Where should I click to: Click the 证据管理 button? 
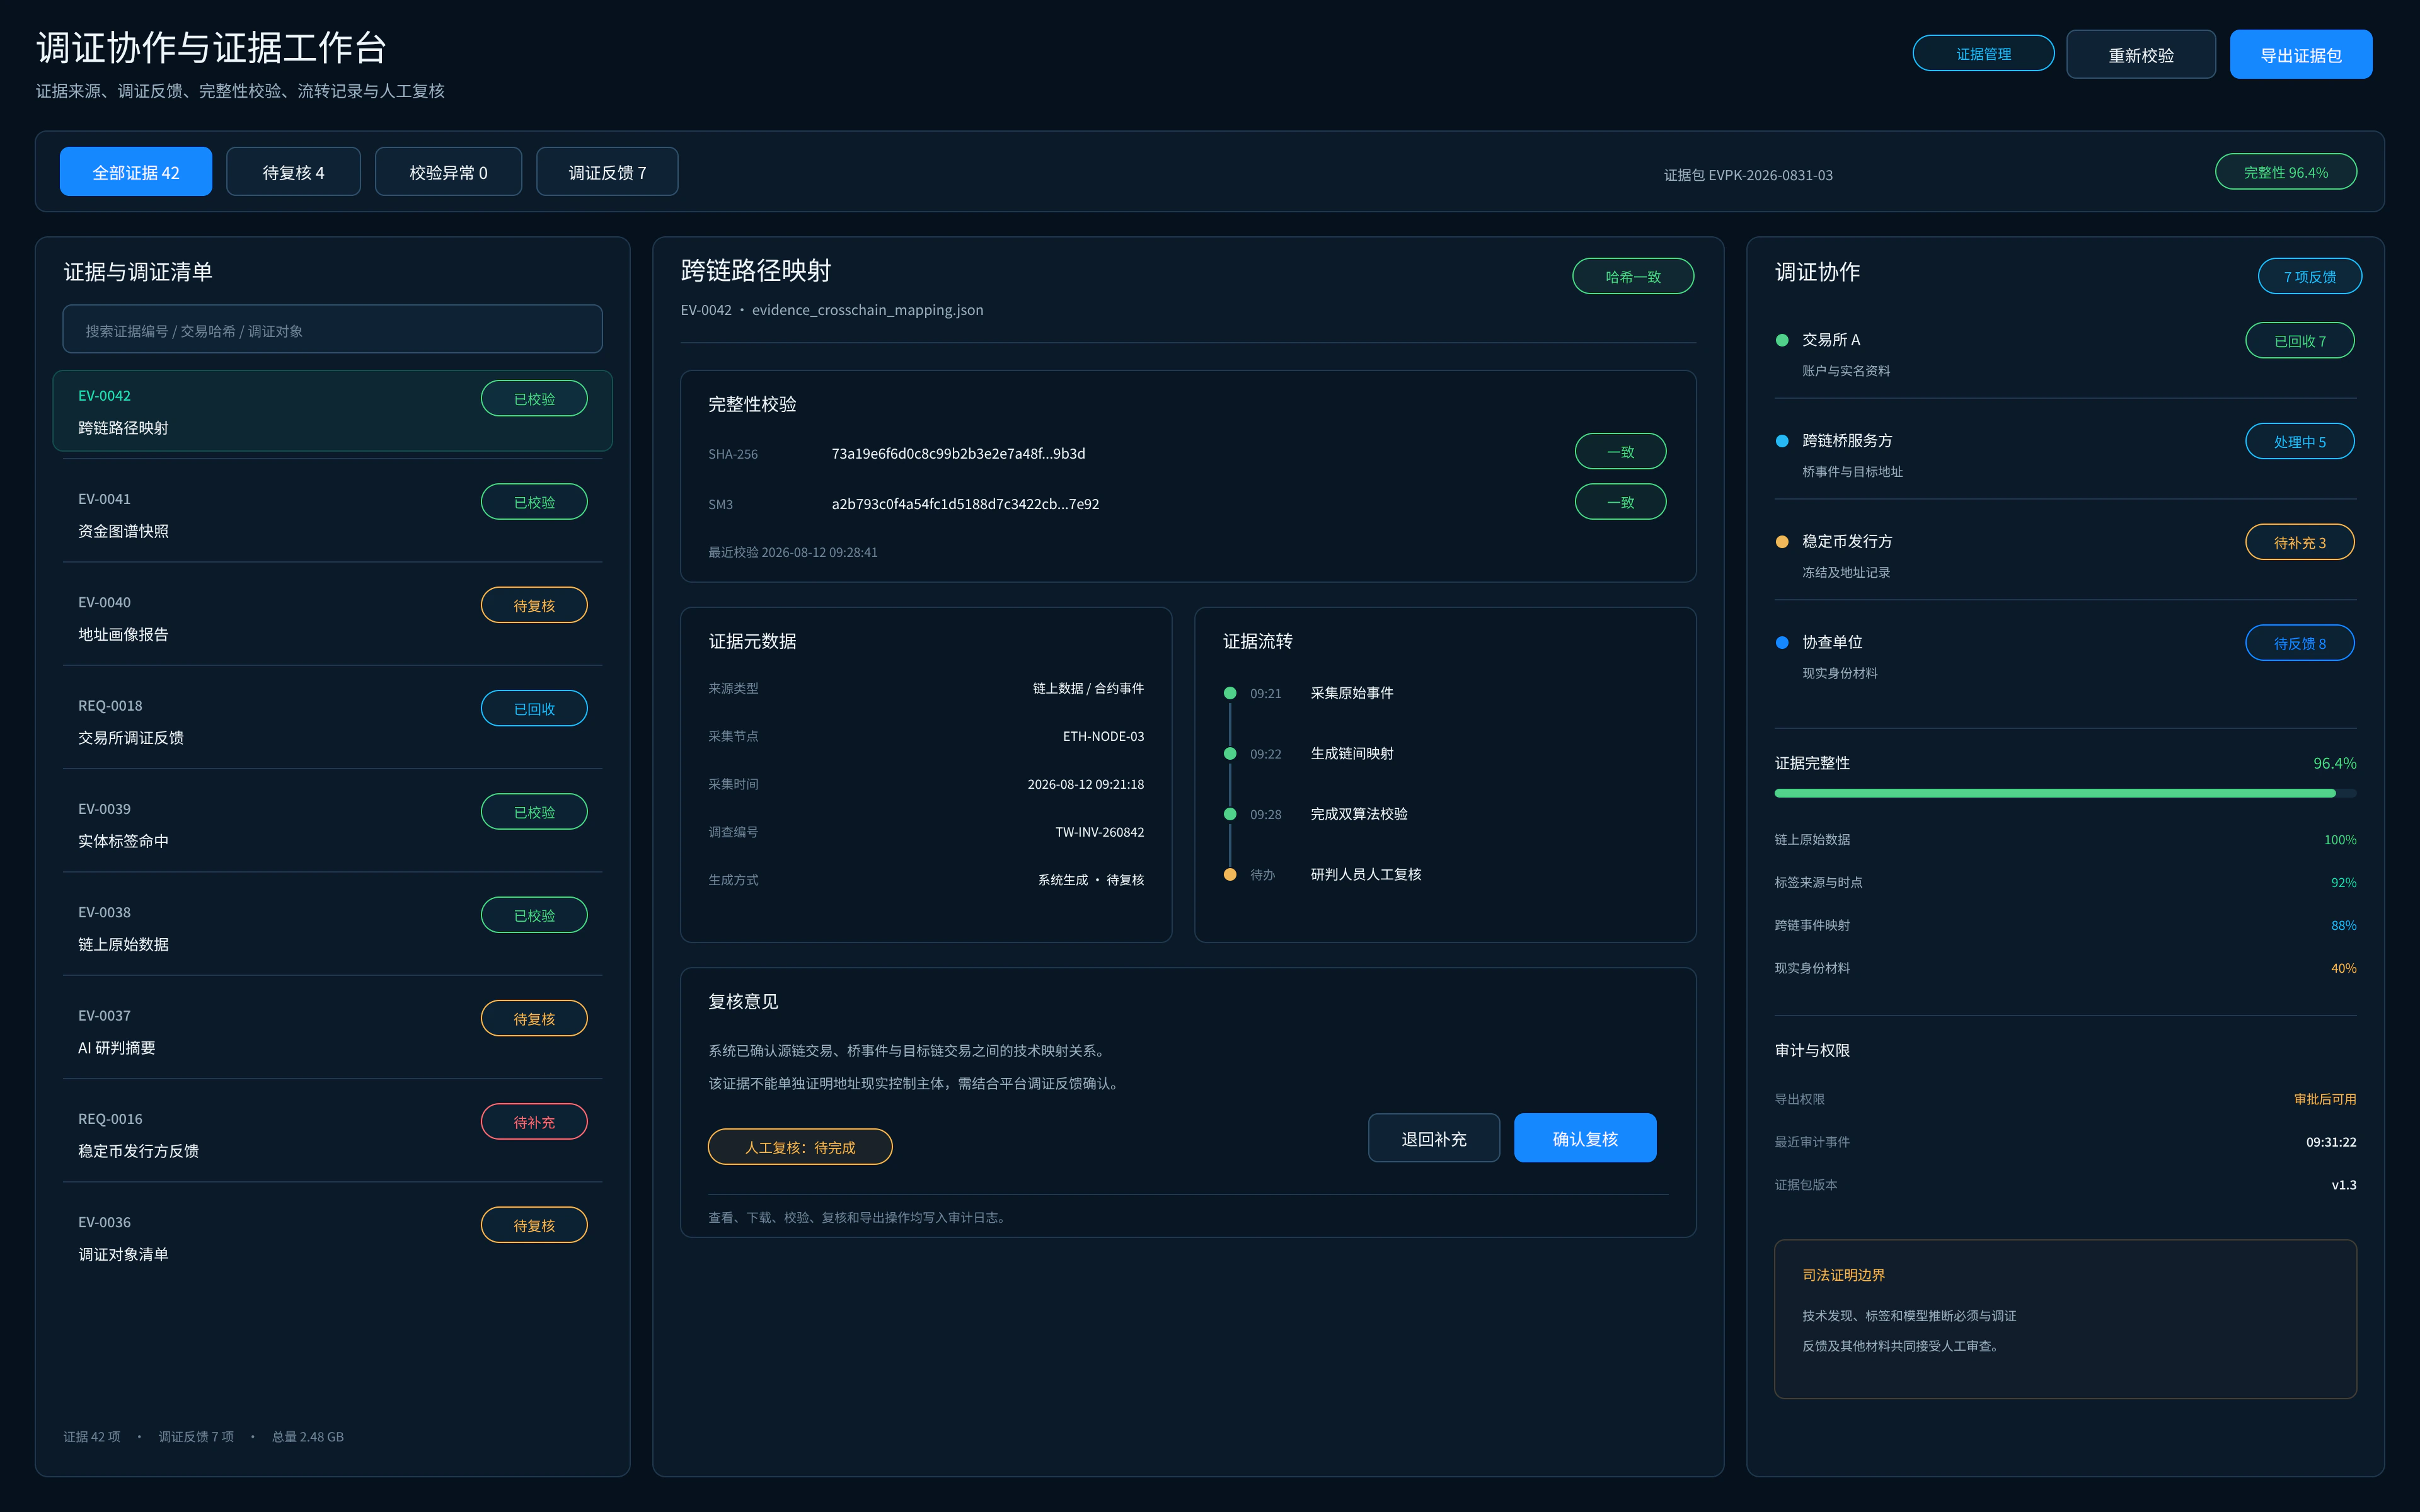[1983, 54]
